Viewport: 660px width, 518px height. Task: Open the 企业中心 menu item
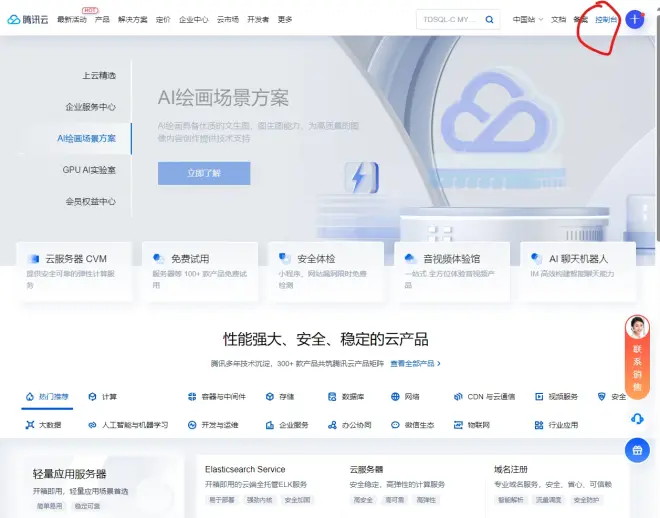pos(194,19)
